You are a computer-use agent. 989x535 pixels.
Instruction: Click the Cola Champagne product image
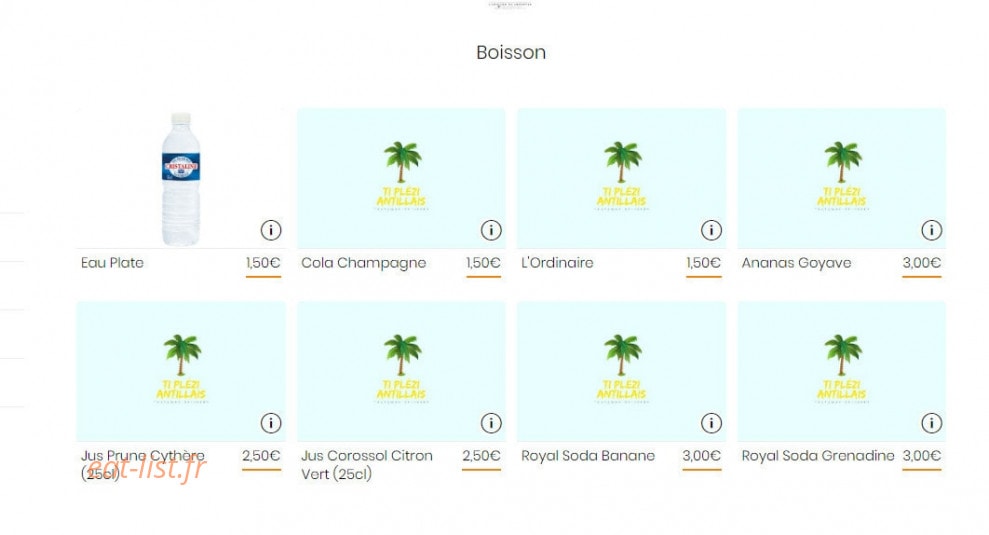click(x=401, y=179)
